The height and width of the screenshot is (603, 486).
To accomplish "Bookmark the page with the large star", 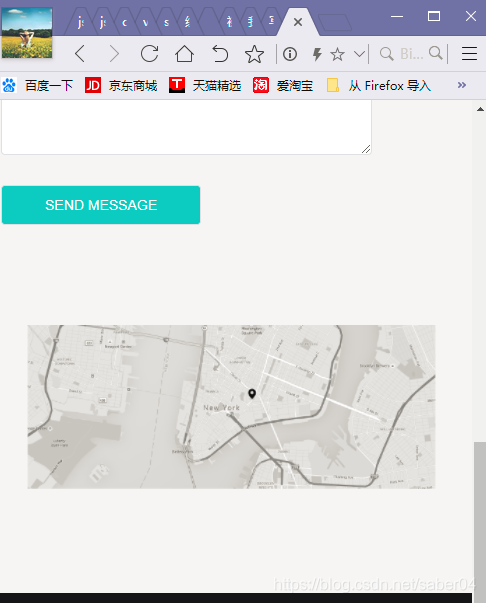I will 254,54.
